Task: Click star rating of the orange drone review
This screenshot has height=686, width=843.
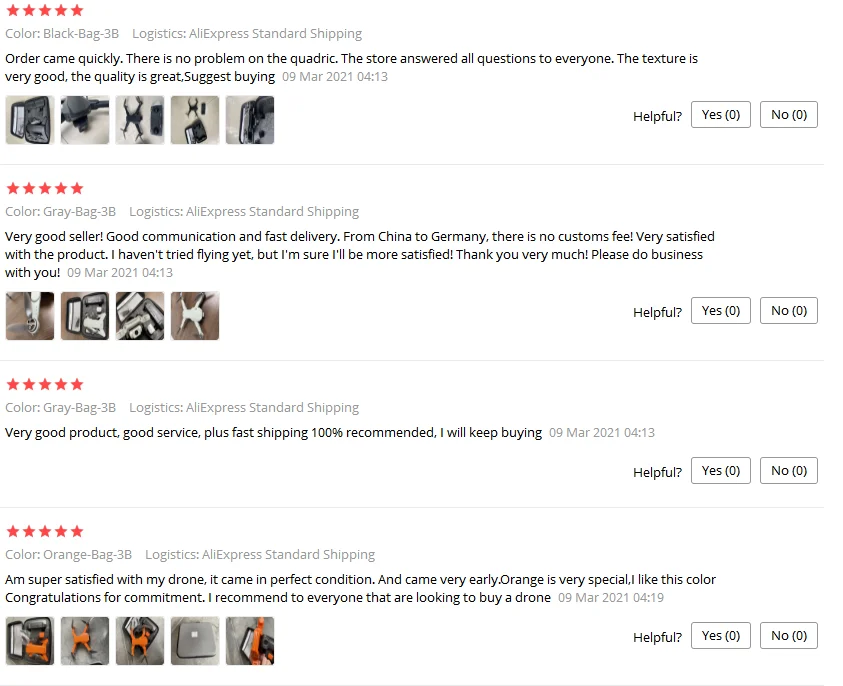Action: [45, 532]
